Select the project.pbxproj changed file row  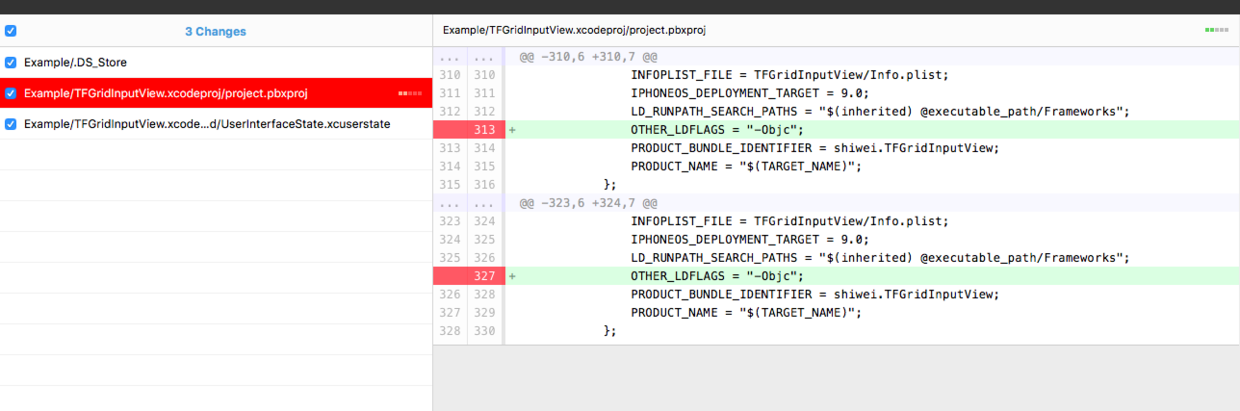click(x=216, y=93)
